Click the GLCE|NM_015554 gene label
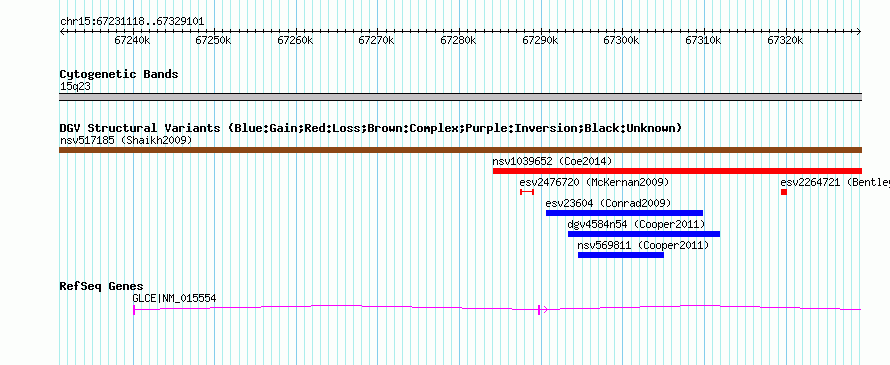Viewport: 890px width, 365px height. 174,298
